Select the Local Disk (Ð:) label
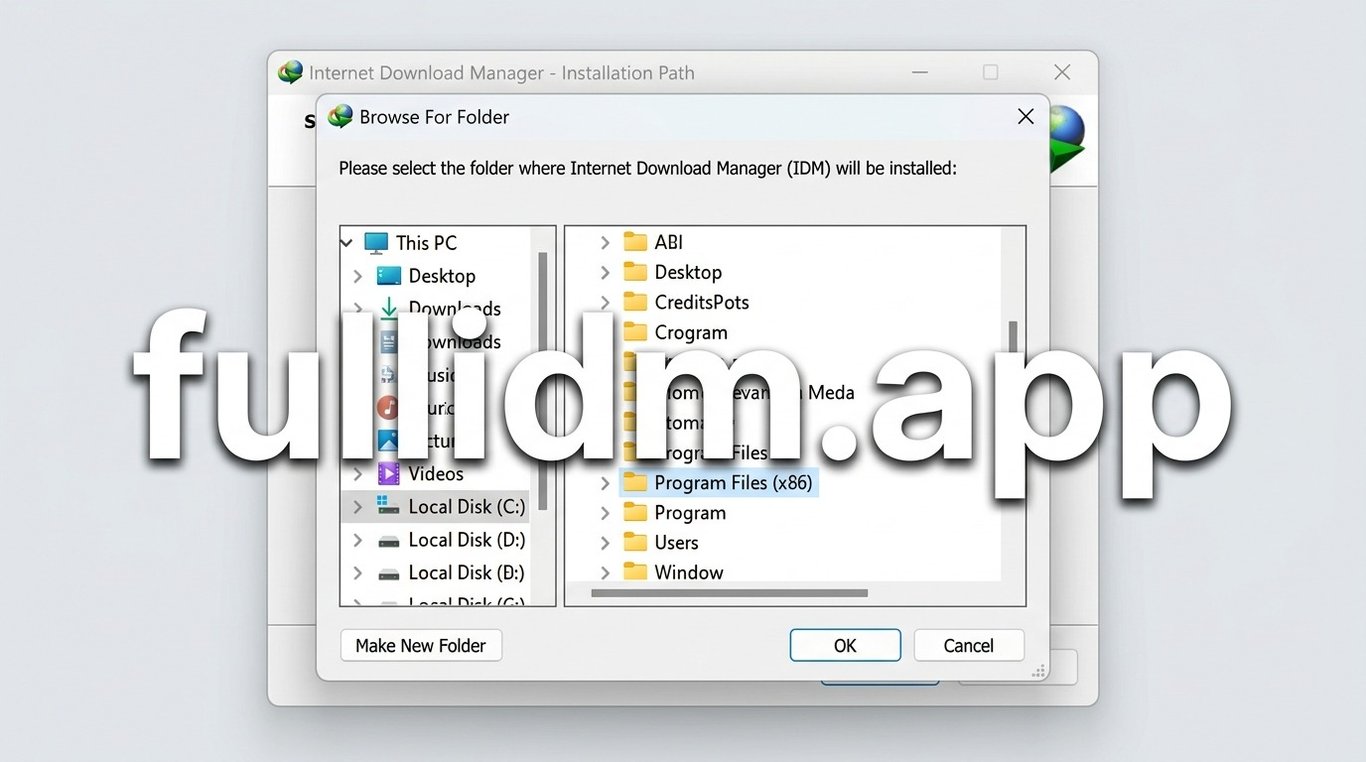Image resolution: width=1366 pixels, height=762 pixels. coord(466,573)
